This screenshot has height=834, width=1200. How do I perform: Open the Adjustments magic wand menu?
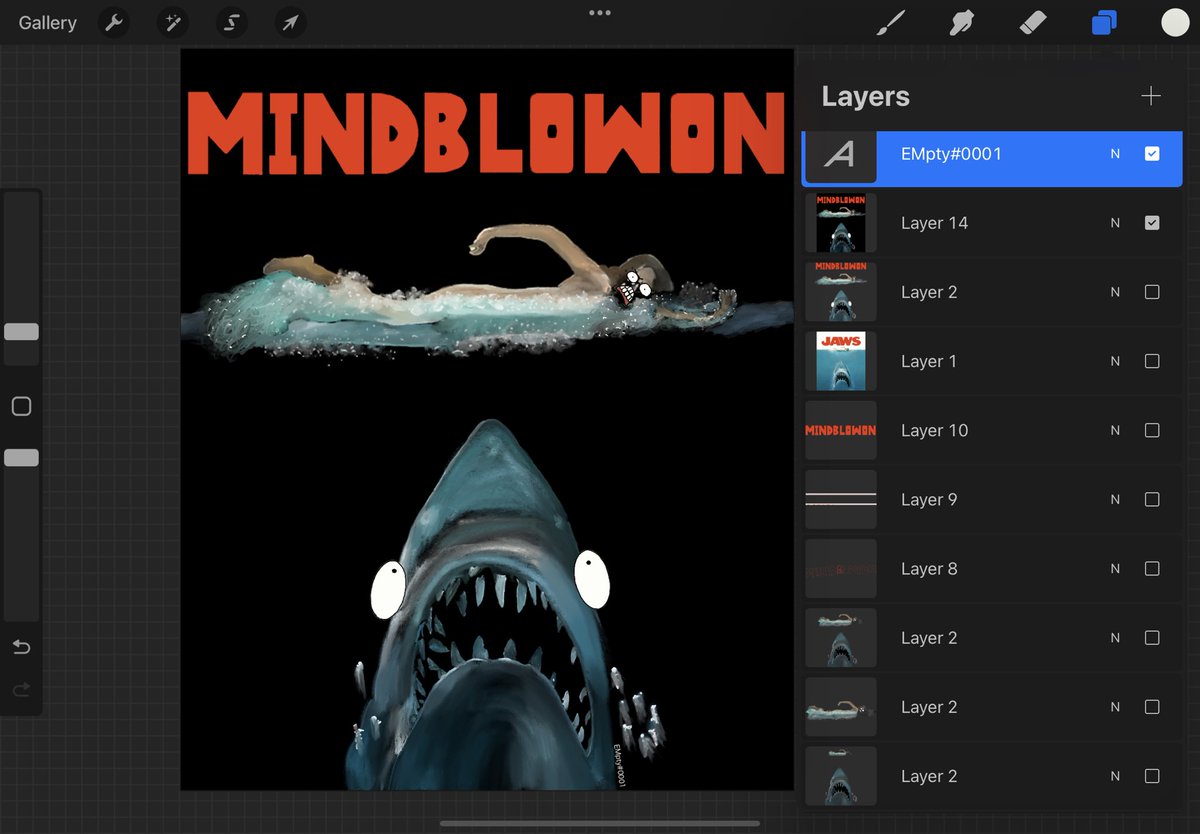(172, 22)
